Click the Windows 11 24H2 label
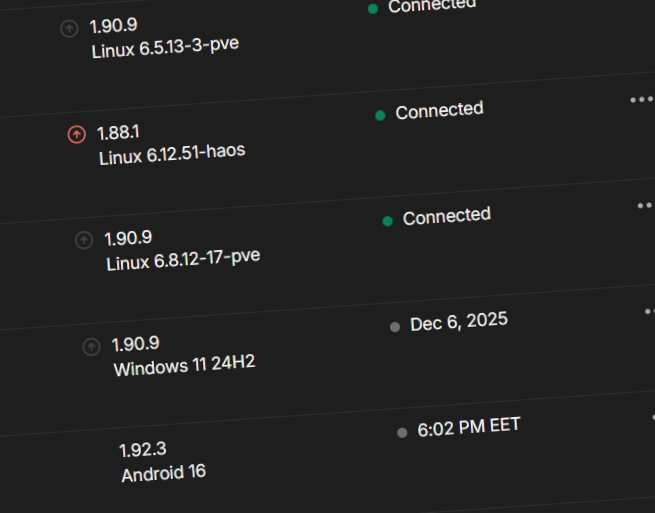Image resolution: width=655 pixels, height=513 pixels. click(x=184, y=365)
